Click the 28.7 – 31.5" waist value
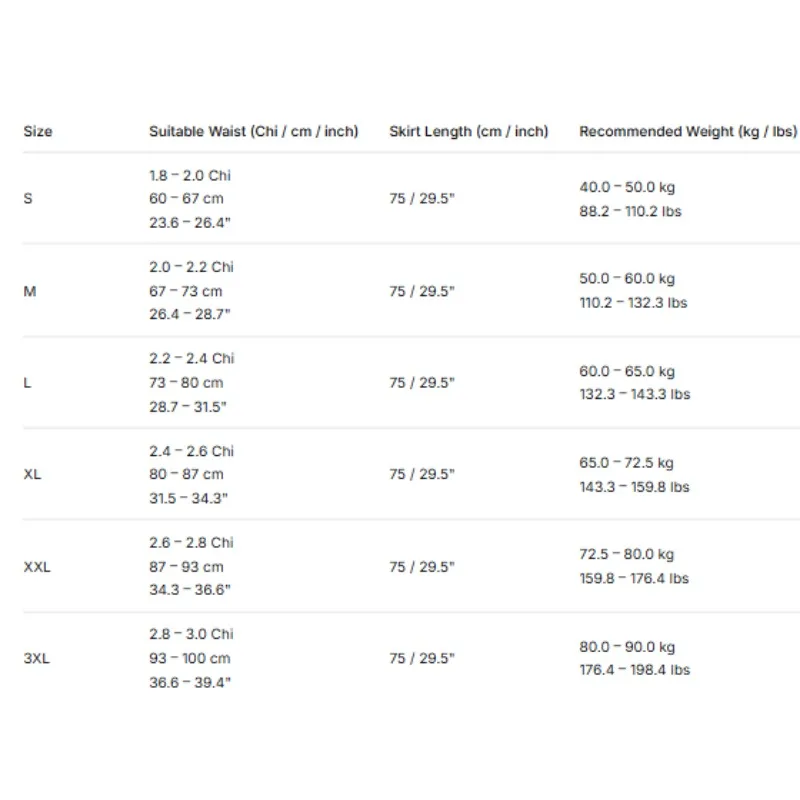Viewport: 800px width, 800px height. pyautogui.click(x=188, y=407)
